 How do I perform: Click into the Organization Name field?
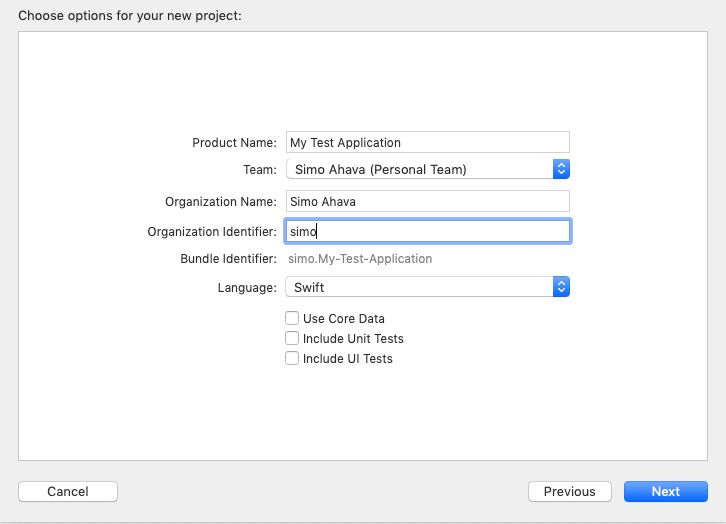point(427,201)
